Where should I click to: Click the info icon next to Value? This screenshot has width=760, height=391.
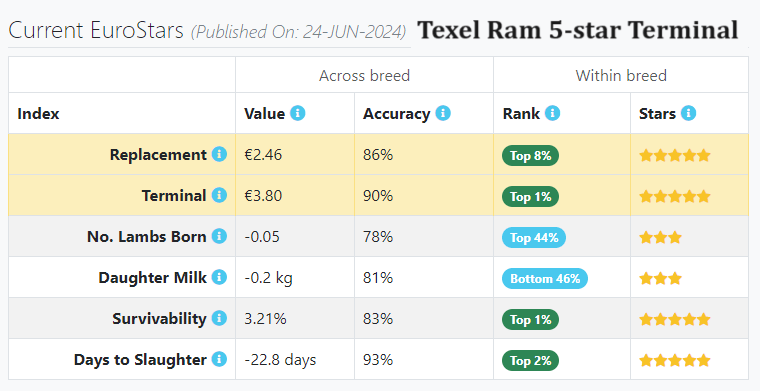click(x=298, y=113)
